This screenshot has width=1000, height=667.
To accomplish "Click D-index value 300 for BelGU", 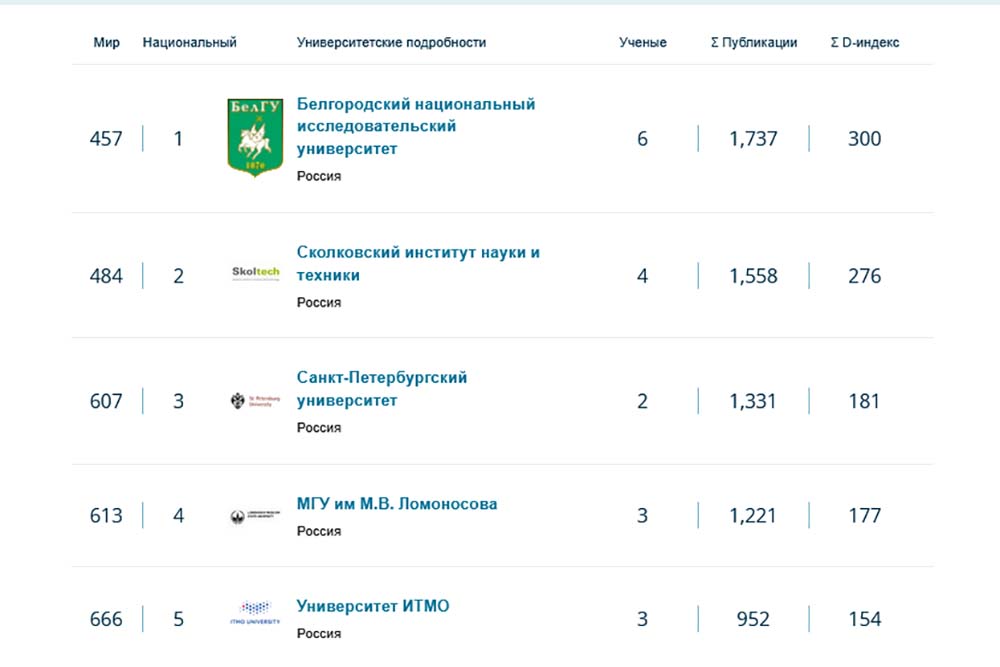I will (864, 139).
